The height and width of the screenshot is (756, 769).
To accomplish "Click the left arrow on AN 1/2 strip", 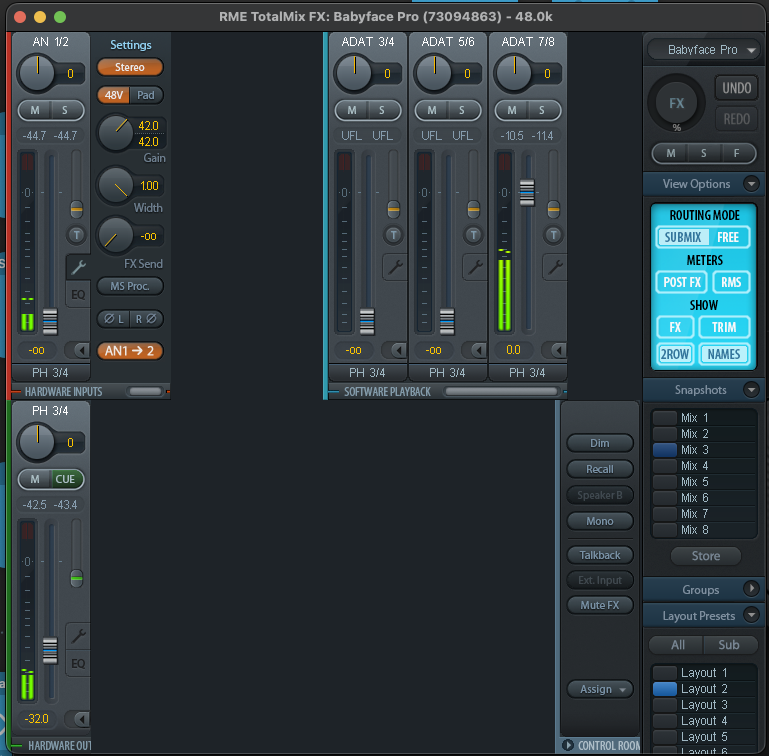I will tap(77, 350).
